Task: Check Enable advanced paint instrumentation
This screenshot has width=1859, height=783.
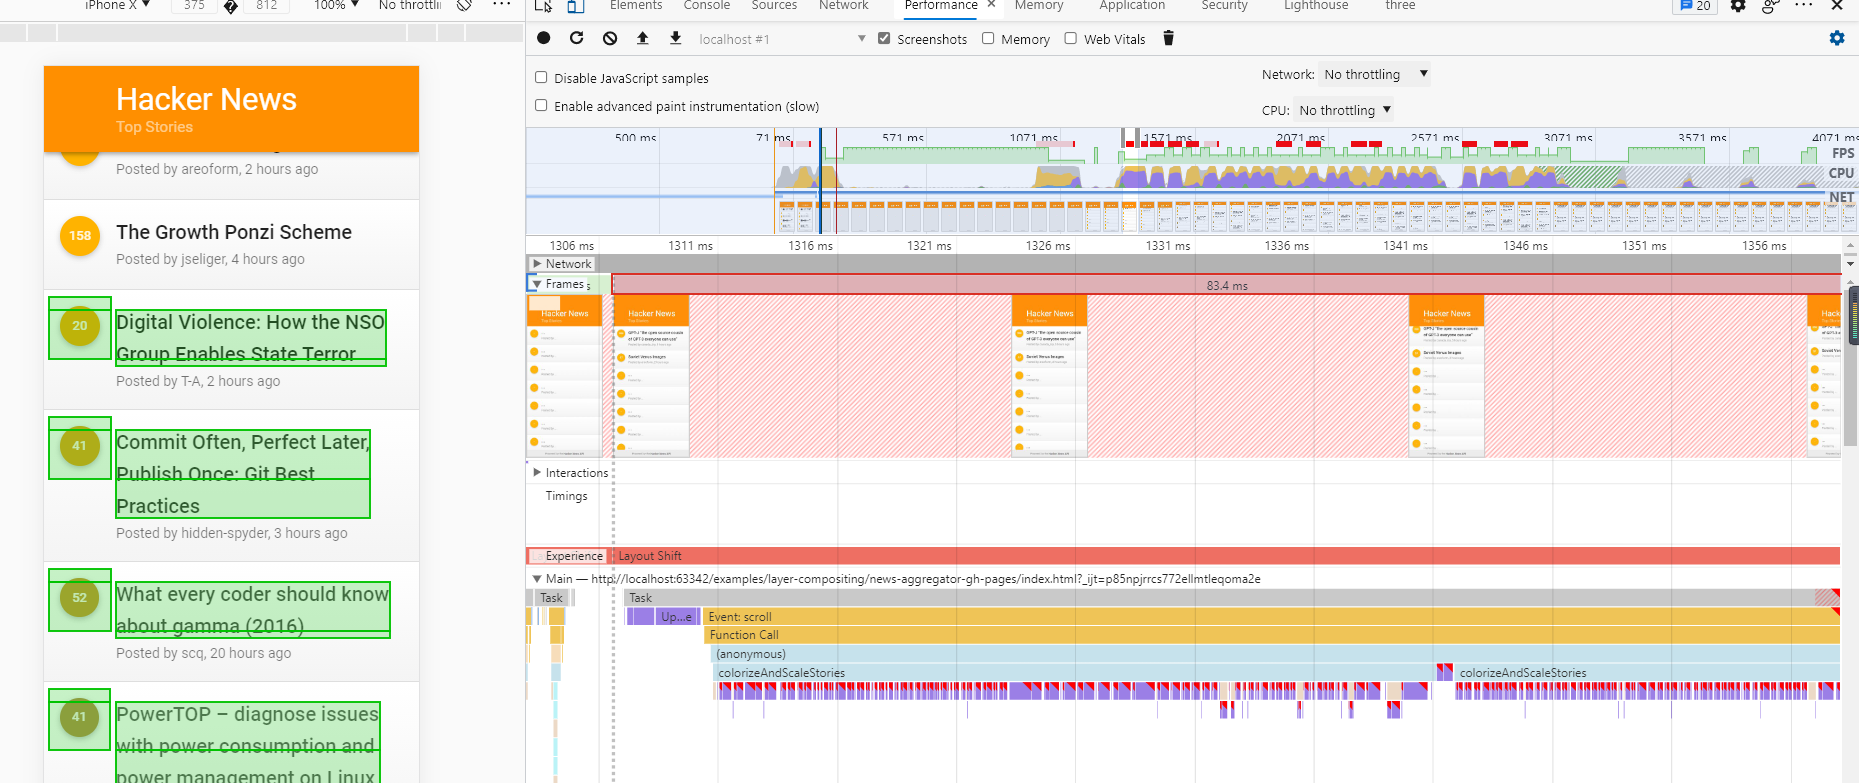Action: click(x=541, y=105)
